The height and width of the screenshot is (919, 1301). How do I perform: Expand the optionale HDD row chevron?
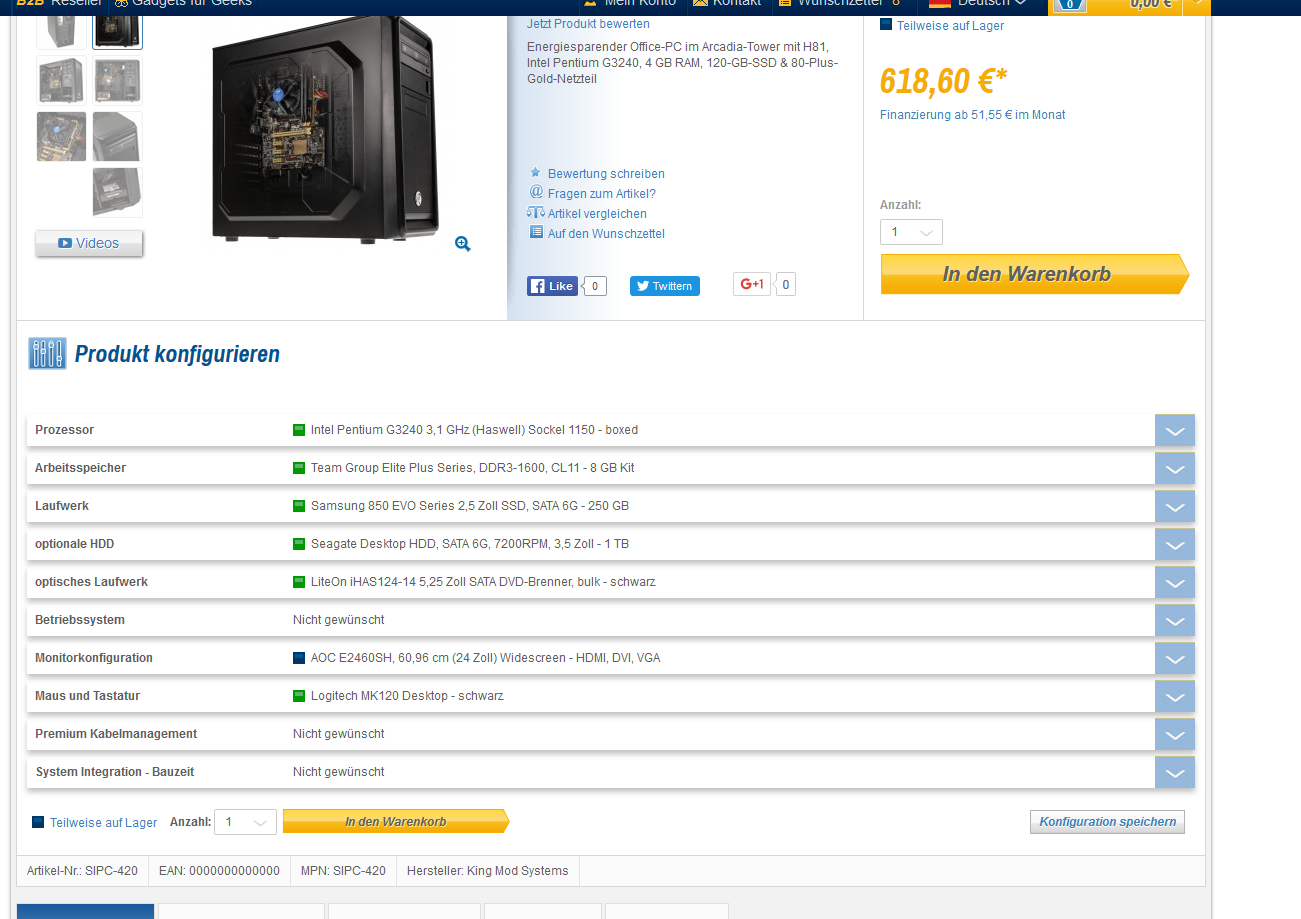point(1175,544)
